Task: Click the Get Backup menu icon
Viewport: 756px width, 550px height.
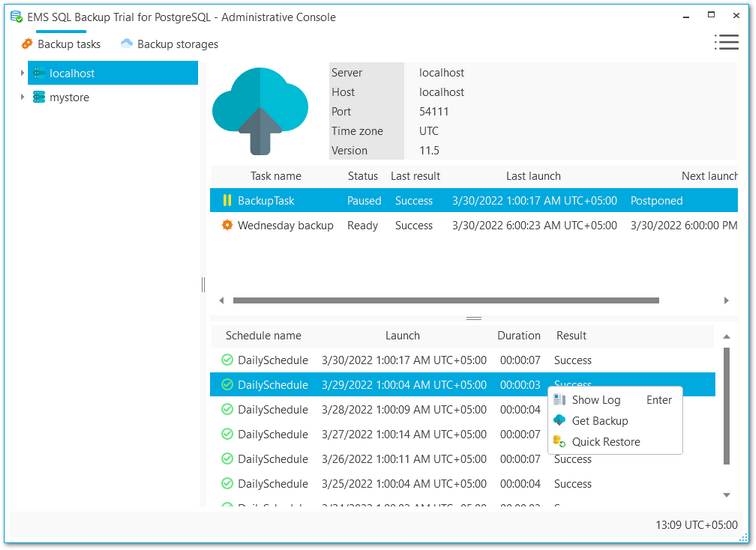Action: (559, 420)
